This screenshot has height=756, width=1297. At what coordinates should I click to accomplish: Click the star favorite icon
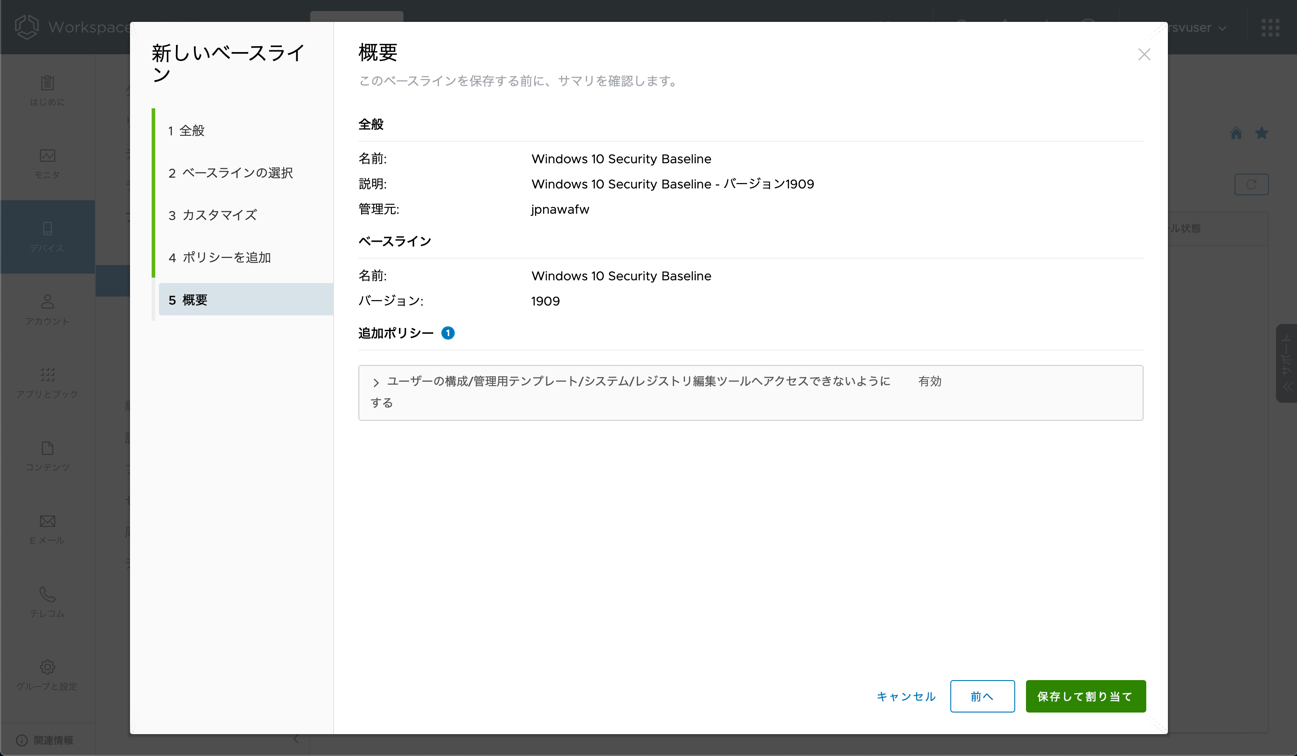click(1262, 133)
